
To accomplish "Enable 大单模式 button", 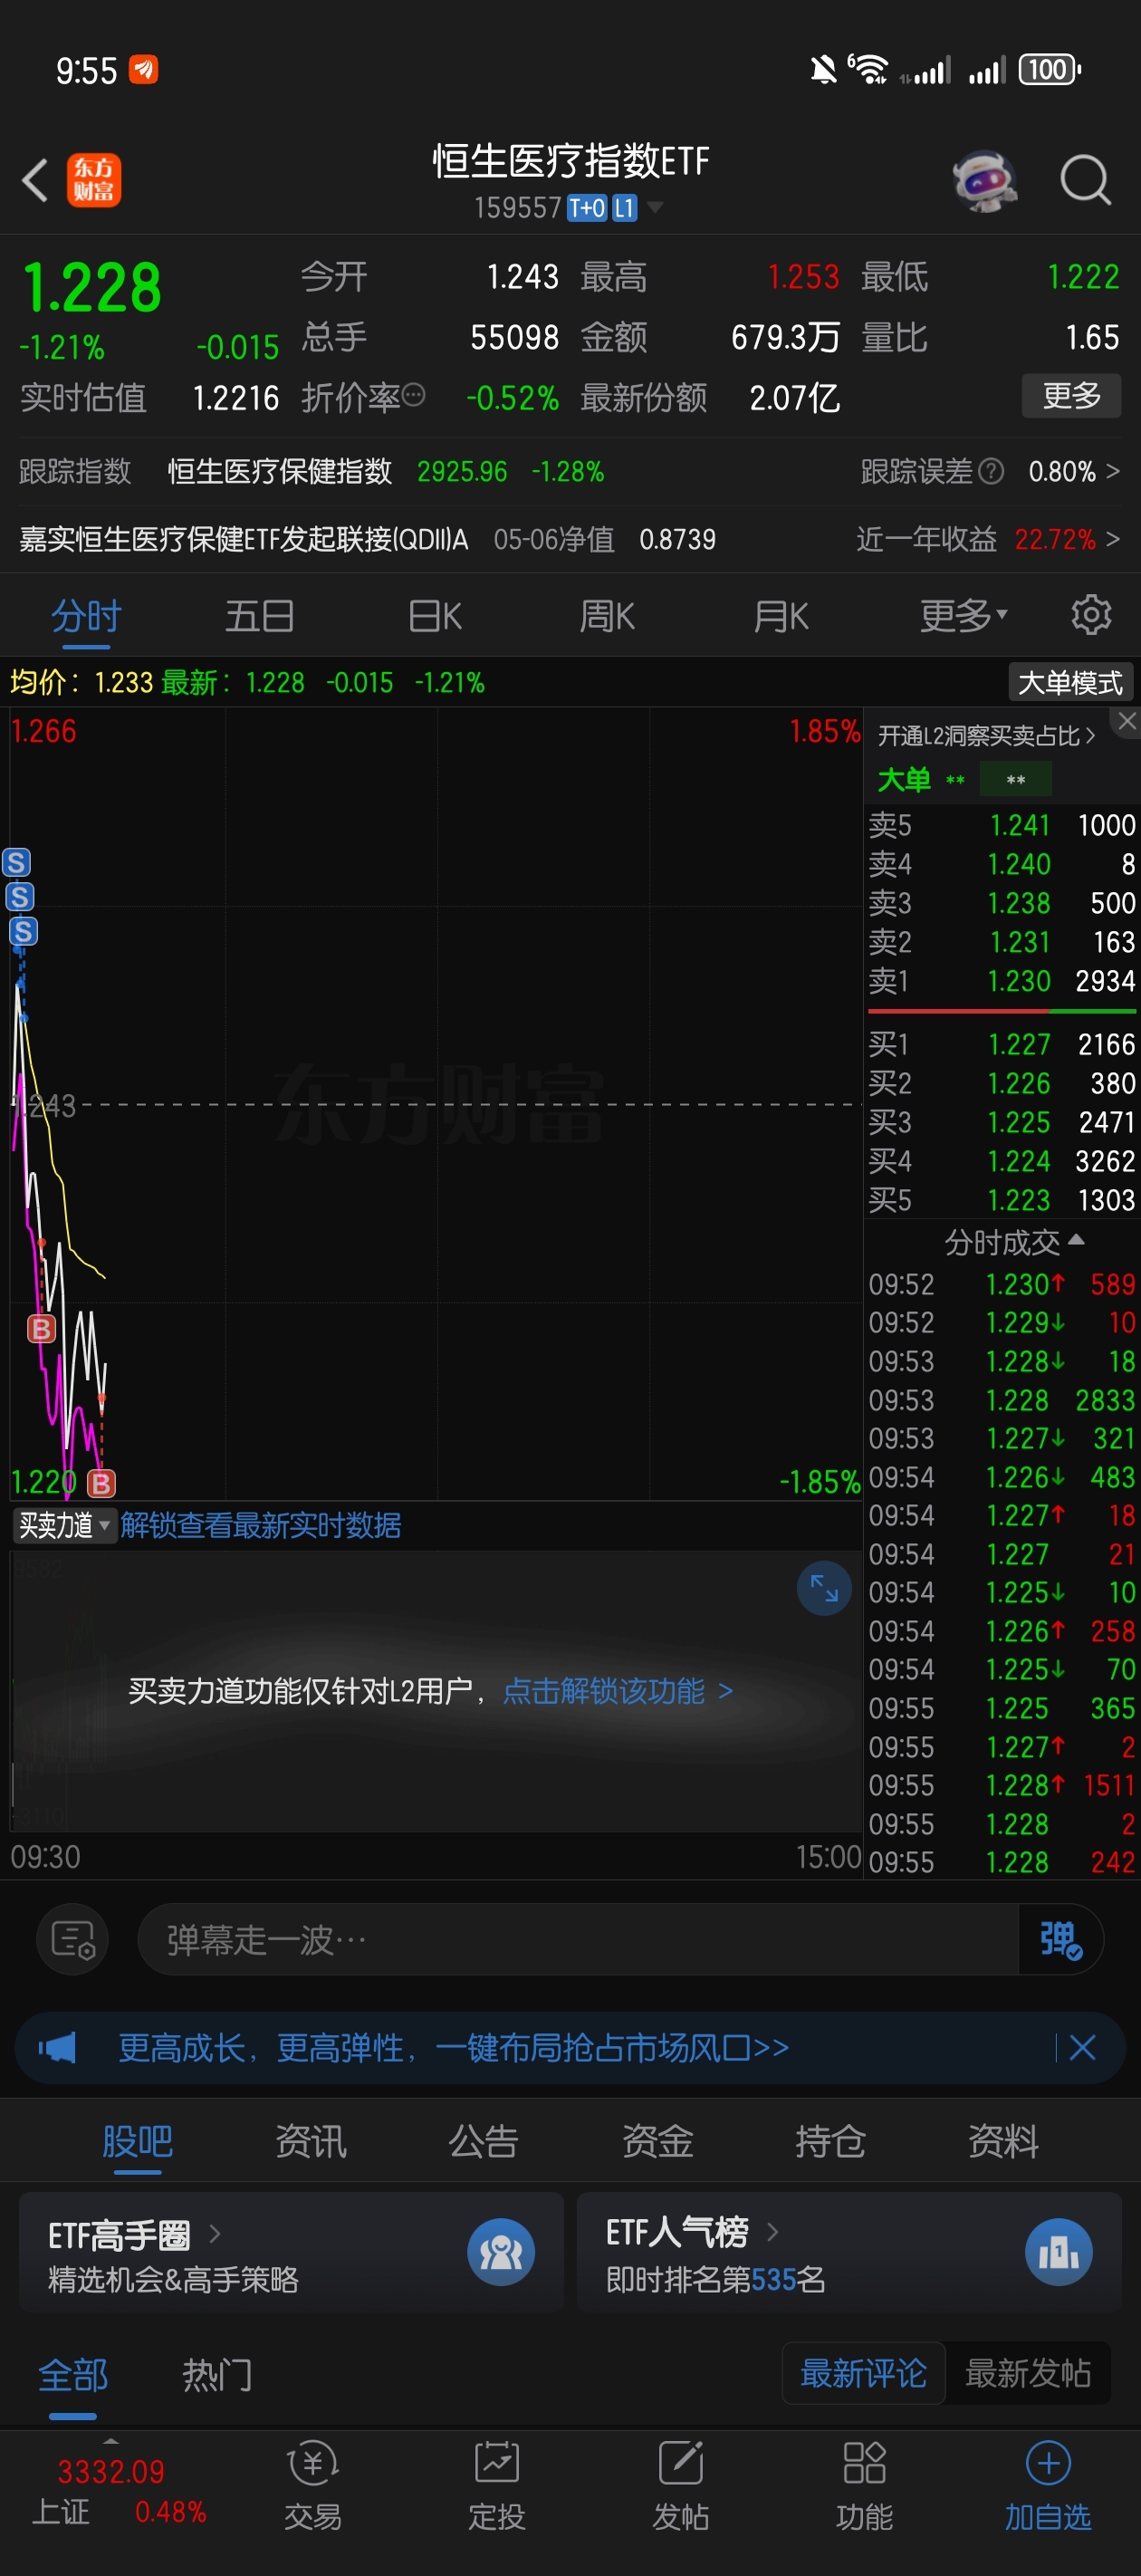I will 1070,682.
